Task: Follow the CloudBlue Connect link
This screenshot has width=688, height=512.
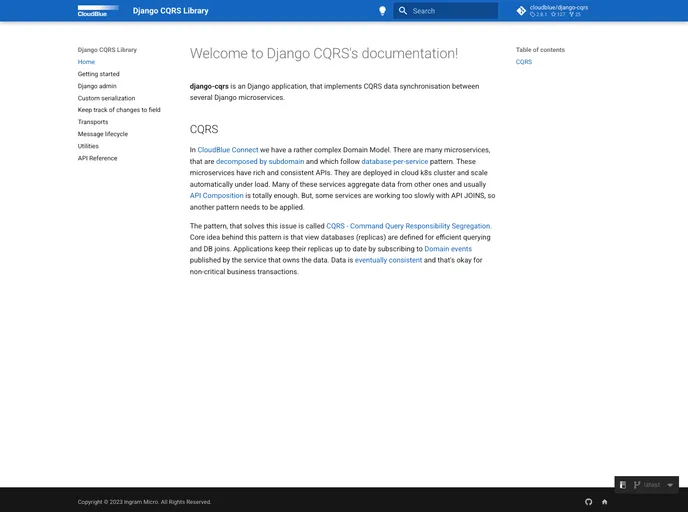Action: point(228,150)
